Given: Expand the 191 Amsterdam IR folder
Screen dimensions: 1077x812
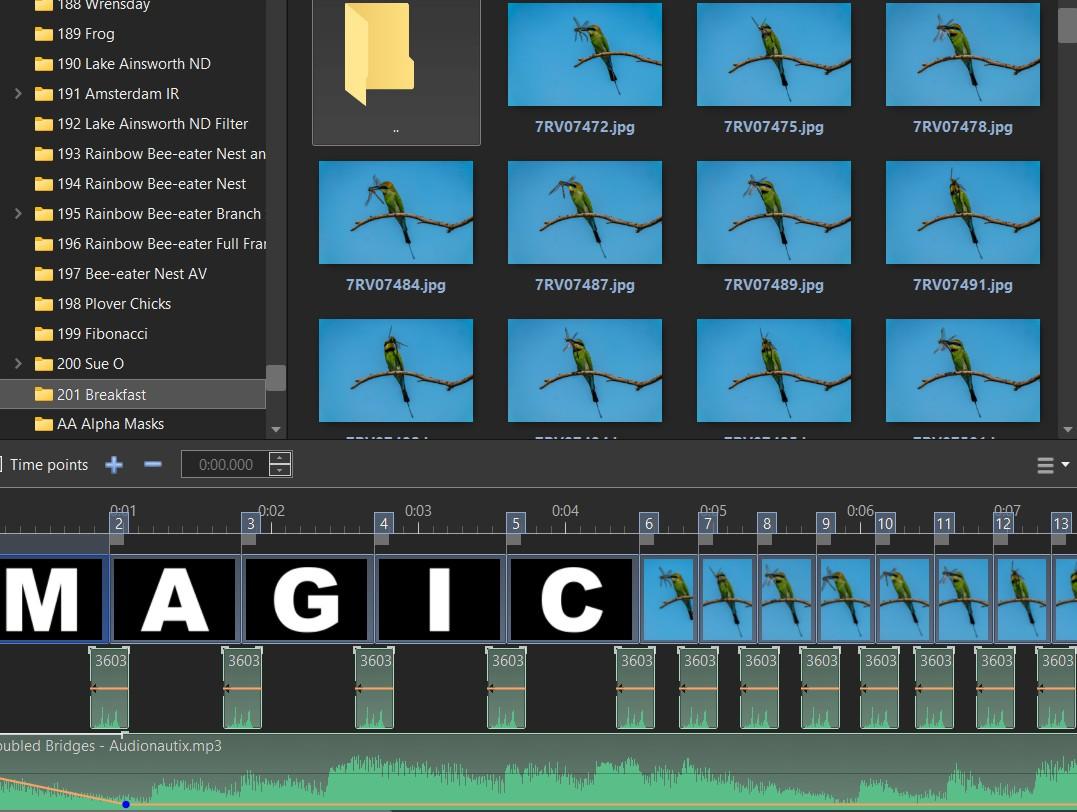Looking at the screenshot, I should click(18, 94).
